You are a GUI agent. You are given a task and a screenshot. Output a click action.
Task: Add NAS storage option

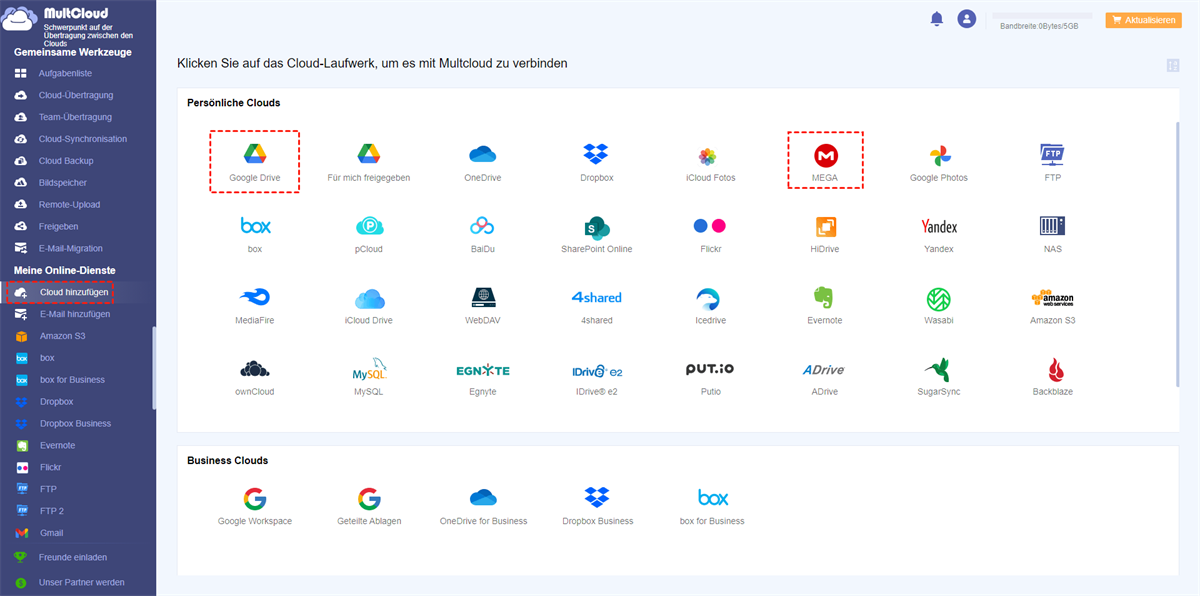1053,226
